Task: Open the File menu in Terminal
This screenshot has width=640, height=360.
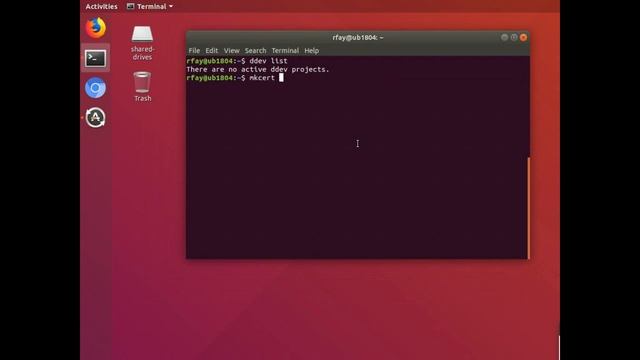Action: 194,51
